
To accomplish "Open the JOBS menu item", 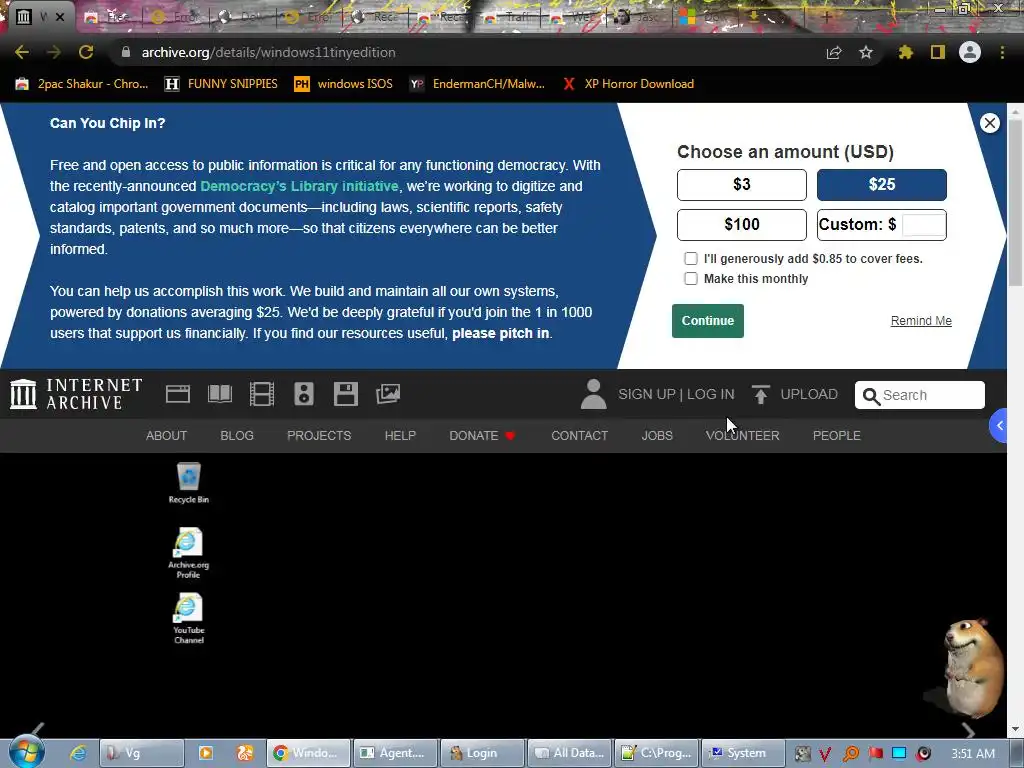I will 657,436.
